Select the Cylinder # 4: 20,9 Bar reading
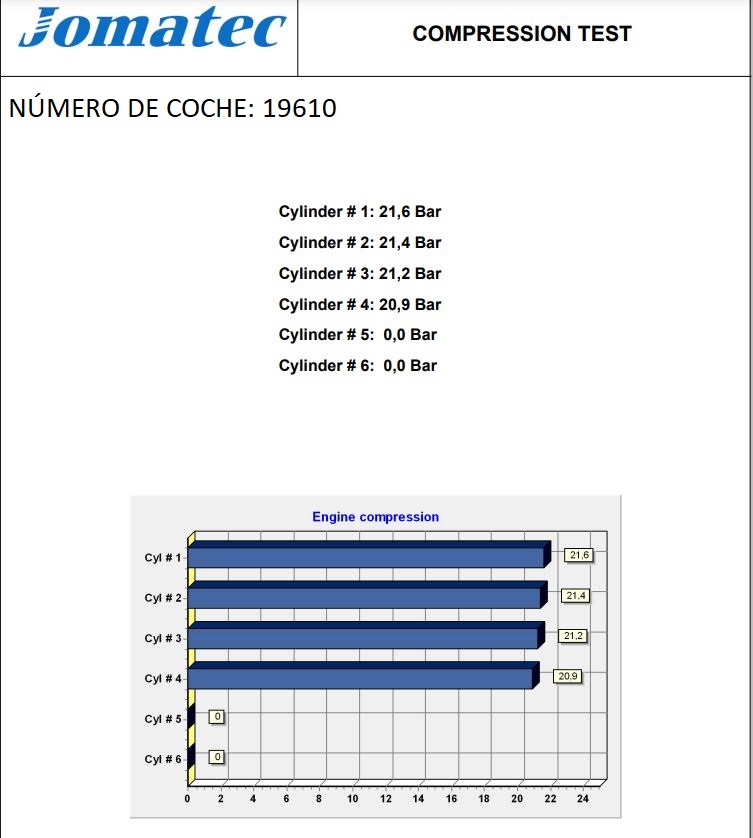Viewport: 753px width, 838px height. 359,305
